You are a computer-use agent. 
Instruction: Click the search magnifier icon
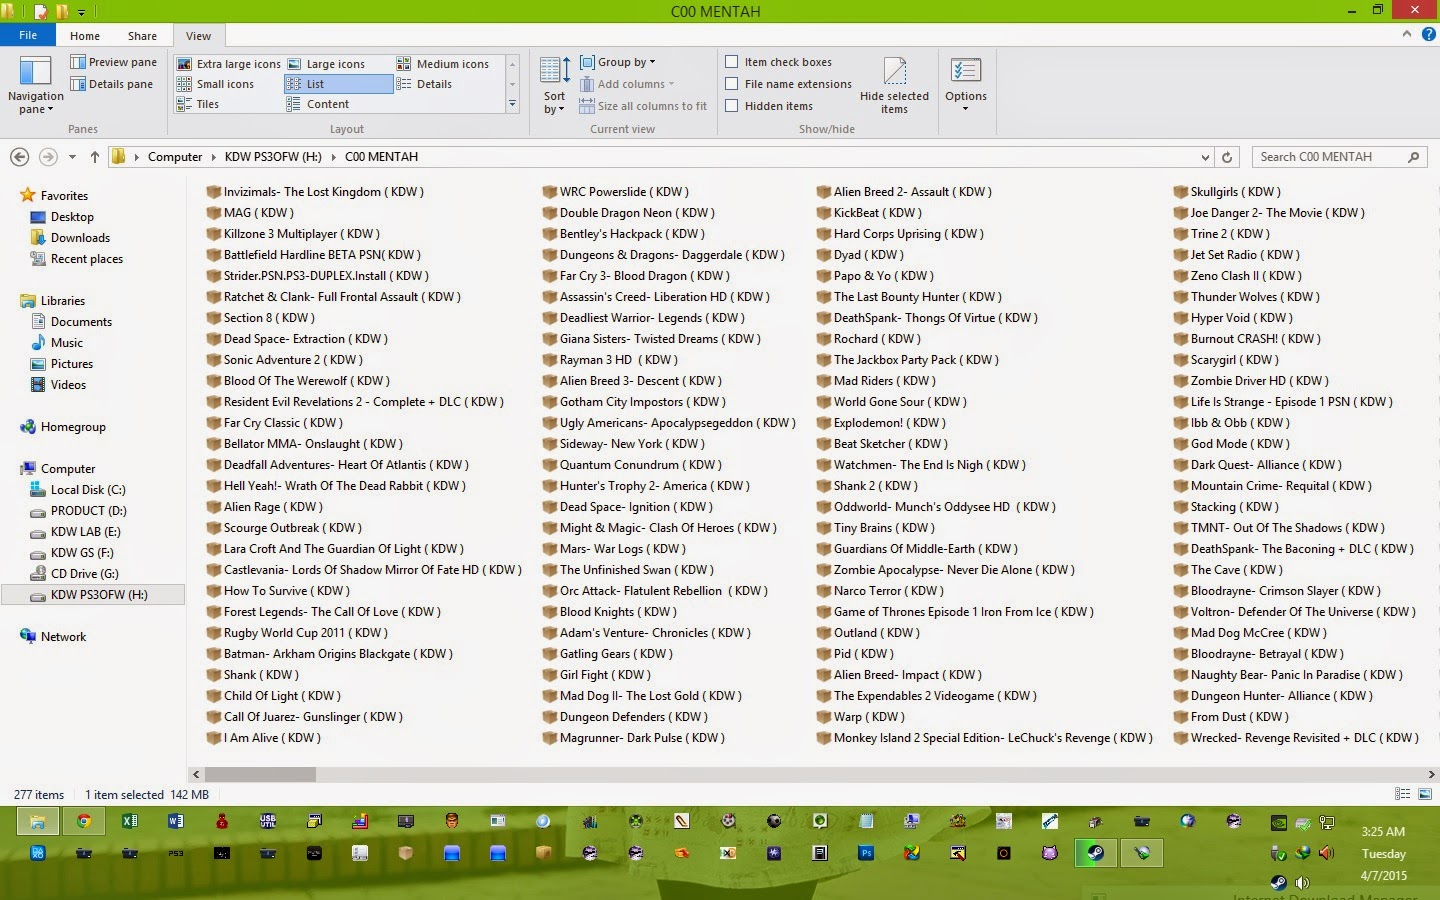pos(1413,157)
